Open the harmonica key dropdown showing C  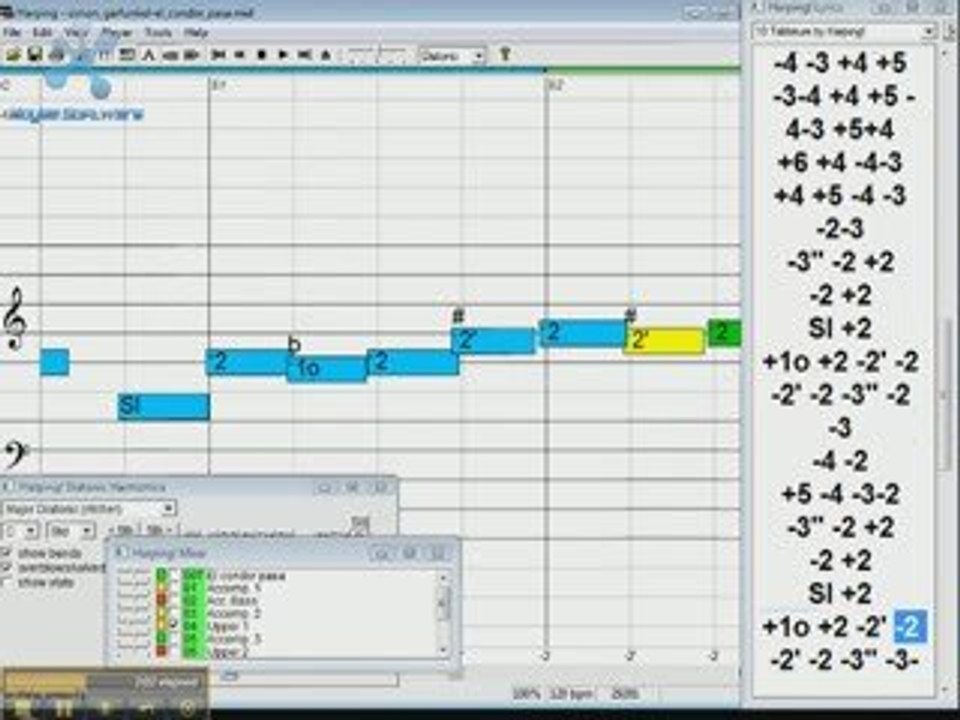[20, 530]
